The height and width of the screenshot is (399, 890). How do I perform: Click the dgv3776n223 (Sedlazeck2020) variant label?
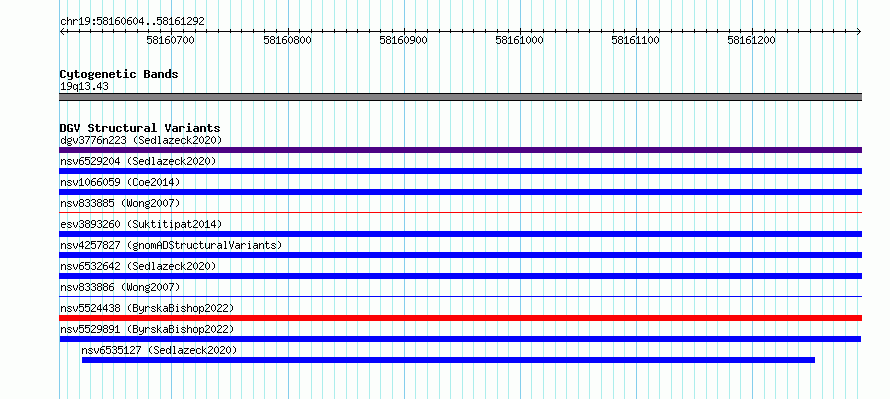[x=141, y=140]
